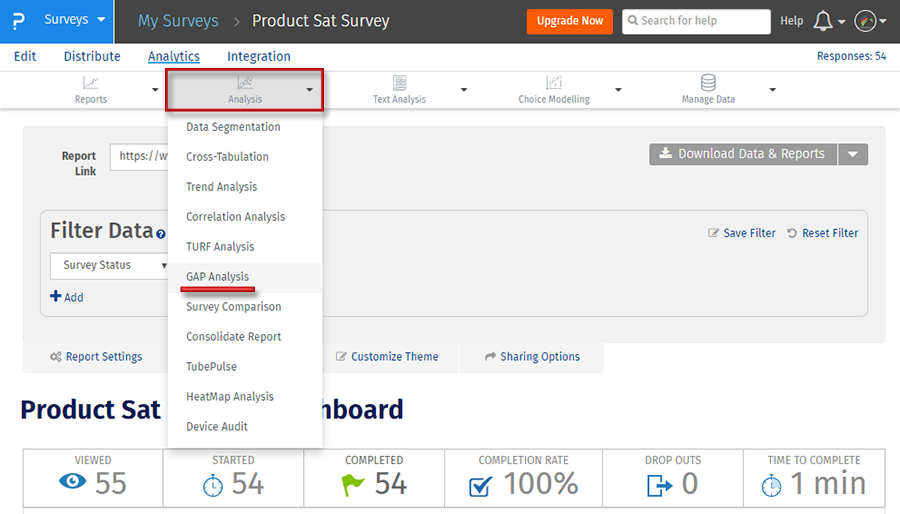The image size is (900, 514).
Task: Open the Customize Theme tab
Action: pos(387,357)
